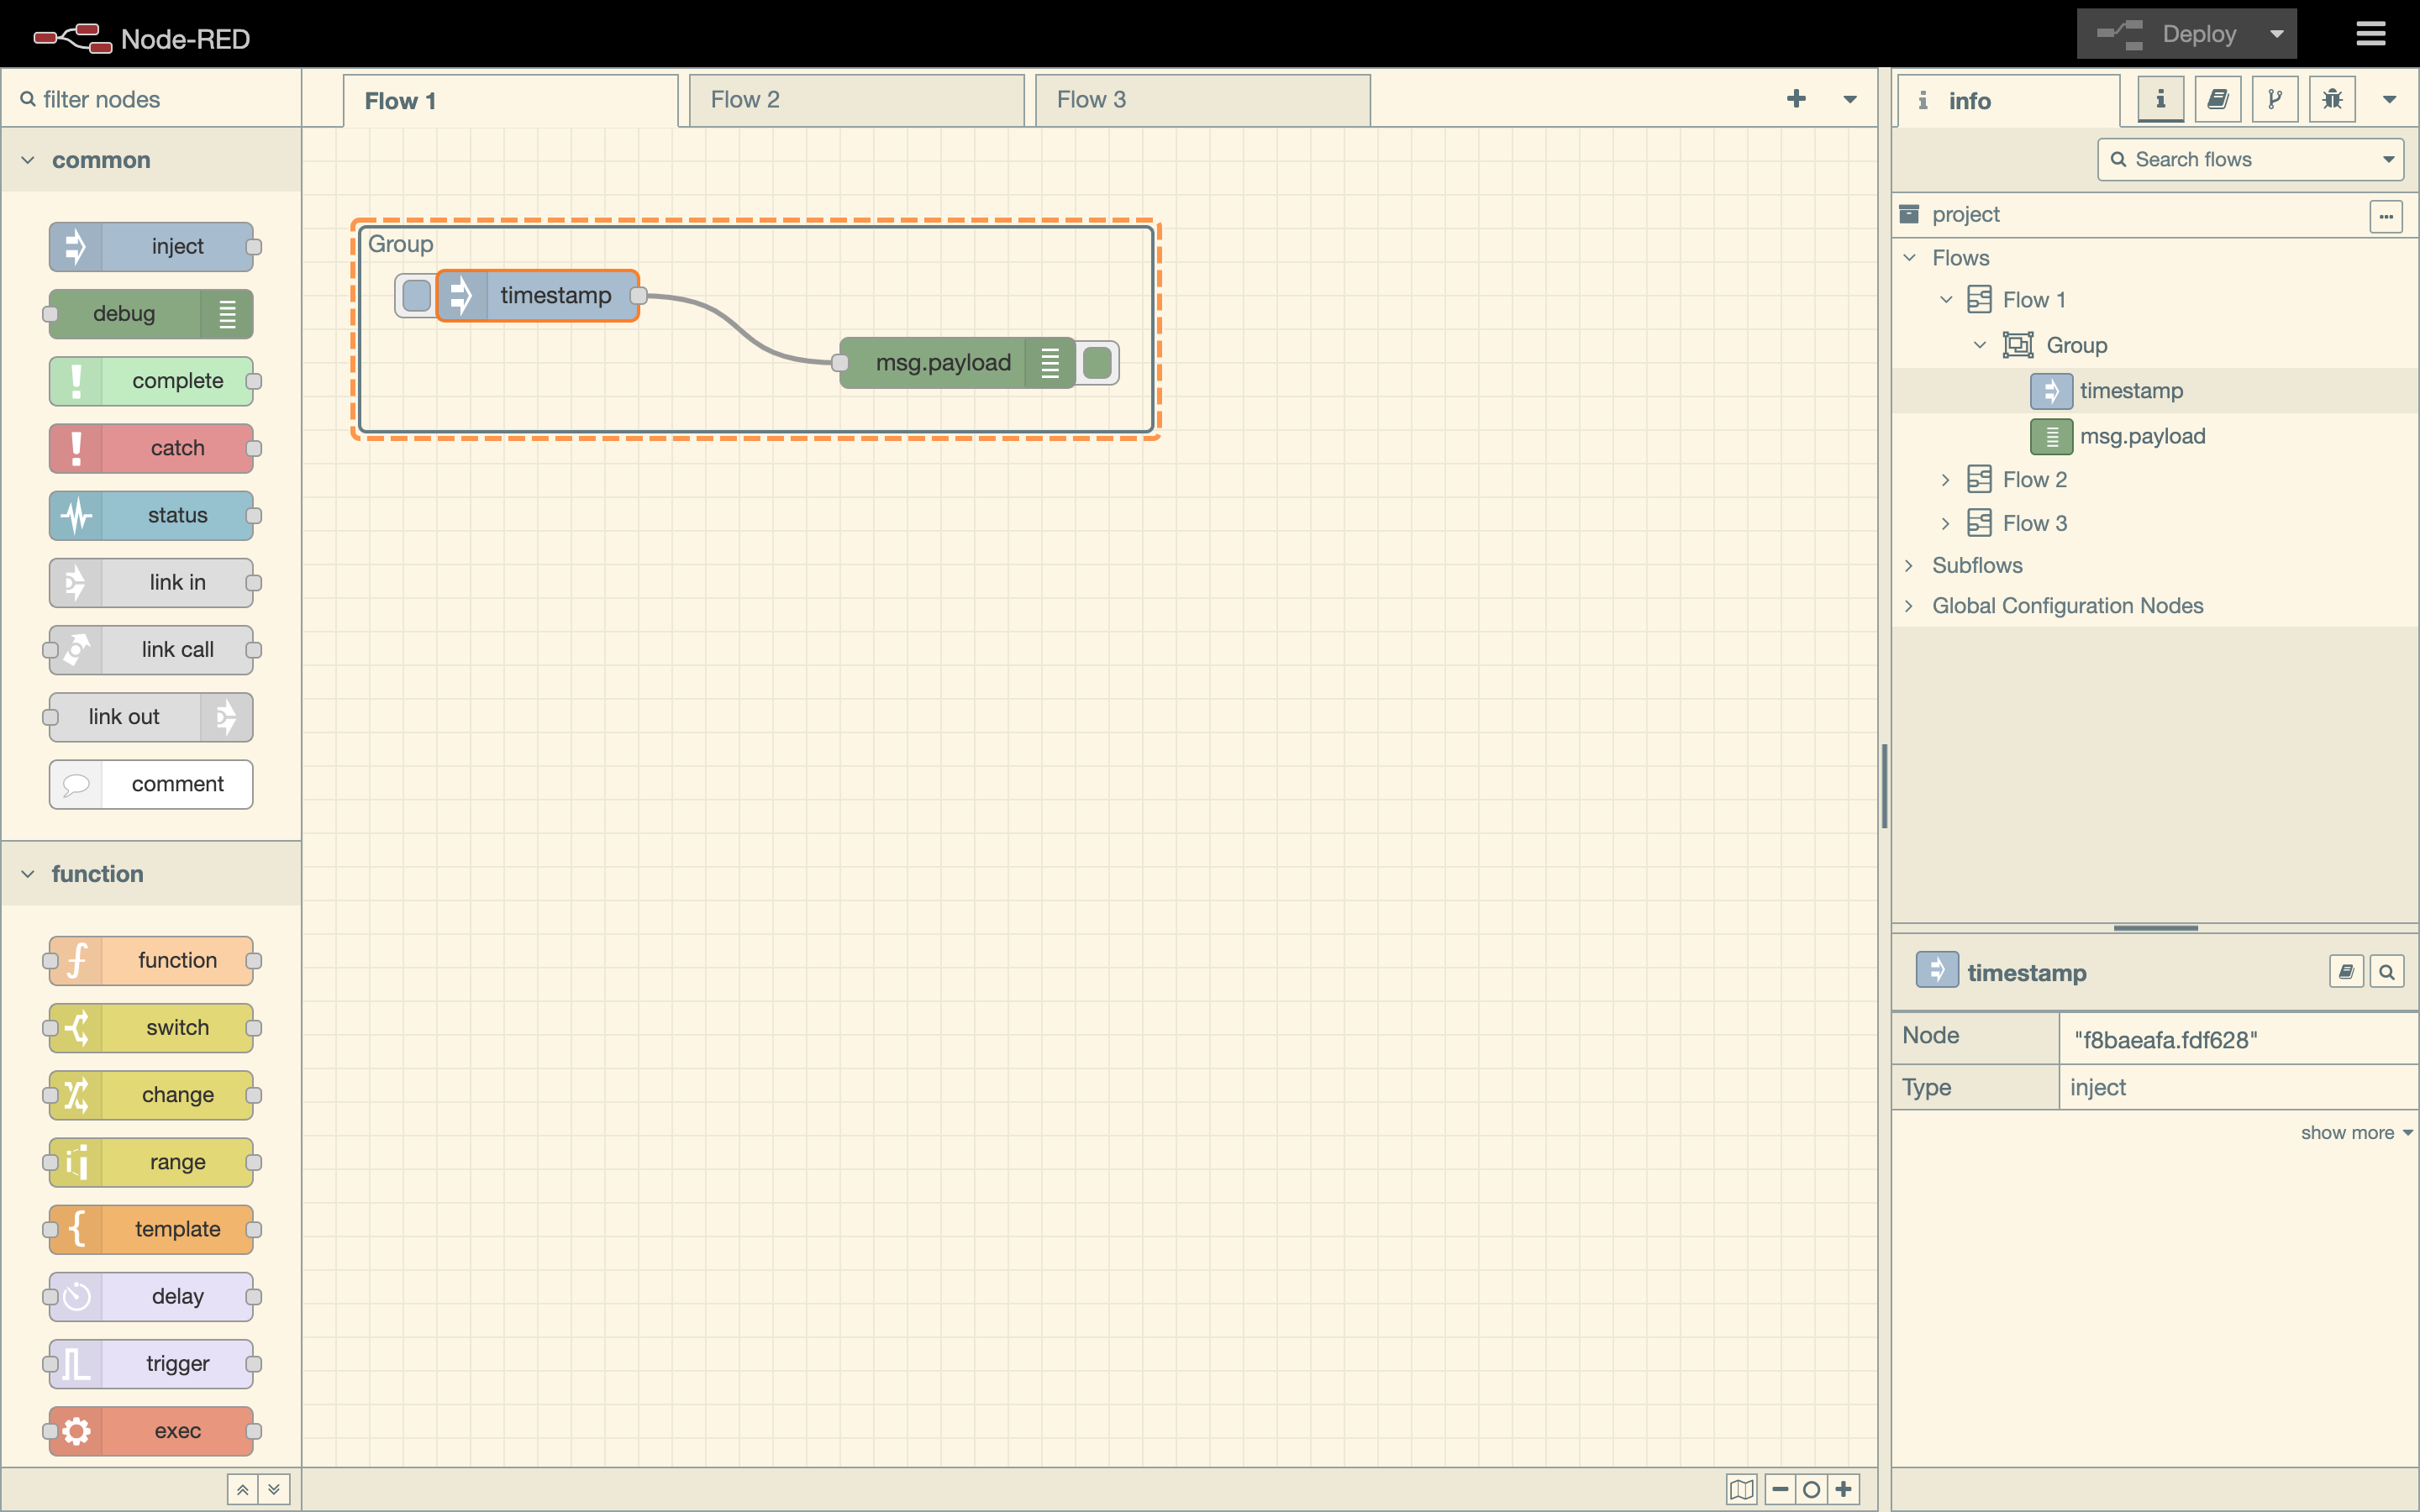Open the Deploy options dropdown arrow
The width and height of the screenshot is (2420, 1512).
tap(2277, 34)
